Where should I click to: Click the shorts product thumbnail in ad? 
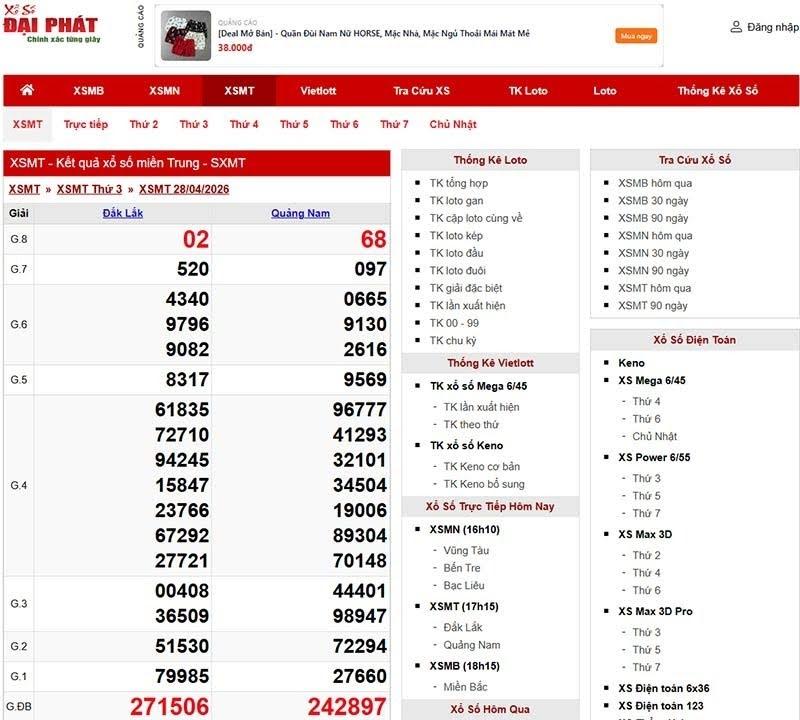click(x=186, y=36)
